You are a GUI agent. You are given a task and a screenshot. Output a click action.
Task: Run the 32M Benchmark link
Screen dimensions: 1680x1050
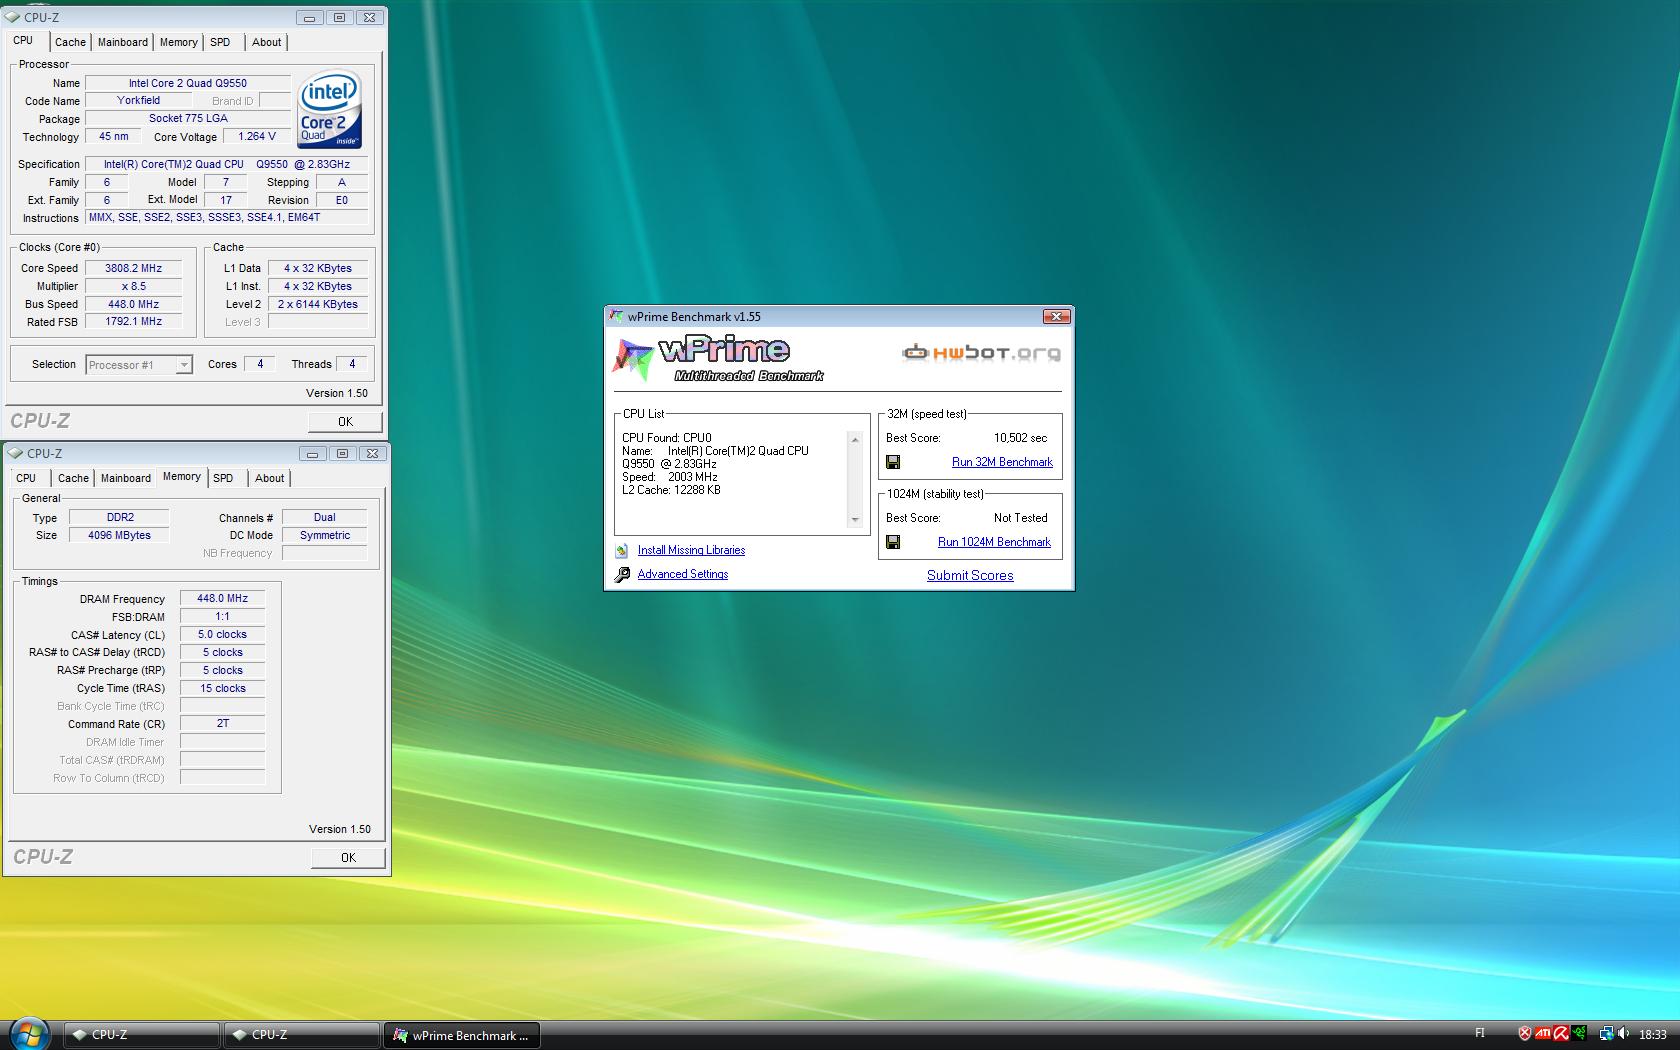click(x=1002, y=462)
